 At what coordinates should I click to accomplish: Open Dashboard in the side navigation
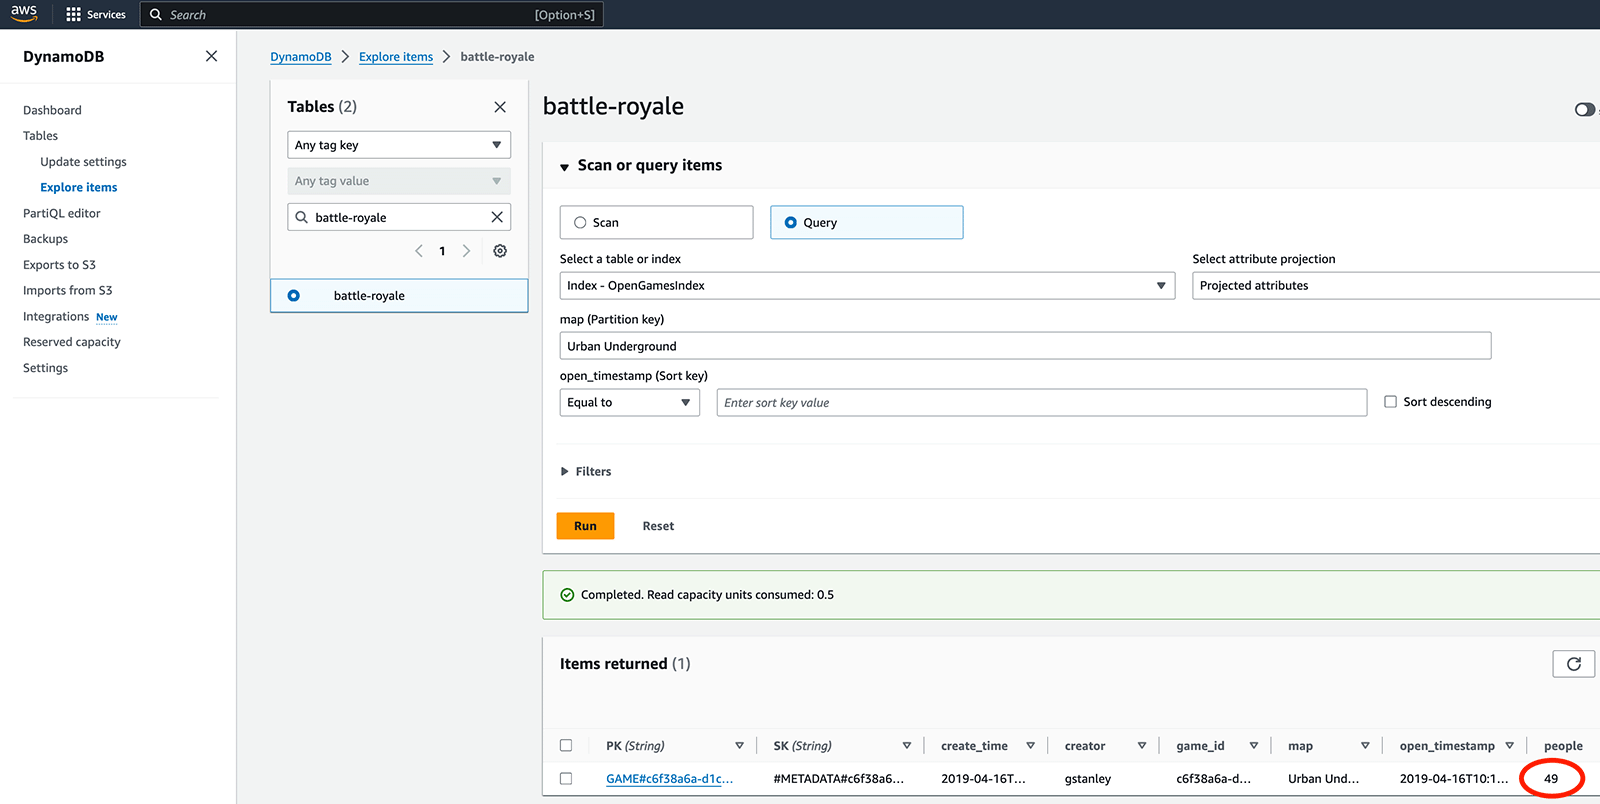(52, 110)
